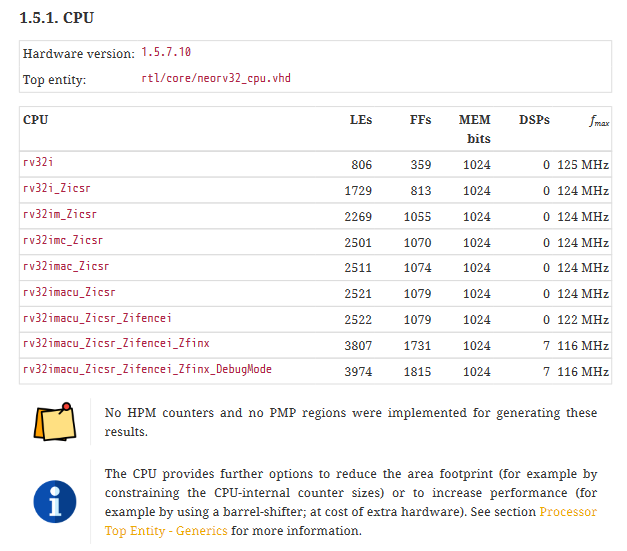The width and height of the screenshot is (627, 551).
Task: Click the rv32imacu_Zicsr_Zifencei entry
Action: [x=97, y=319]
